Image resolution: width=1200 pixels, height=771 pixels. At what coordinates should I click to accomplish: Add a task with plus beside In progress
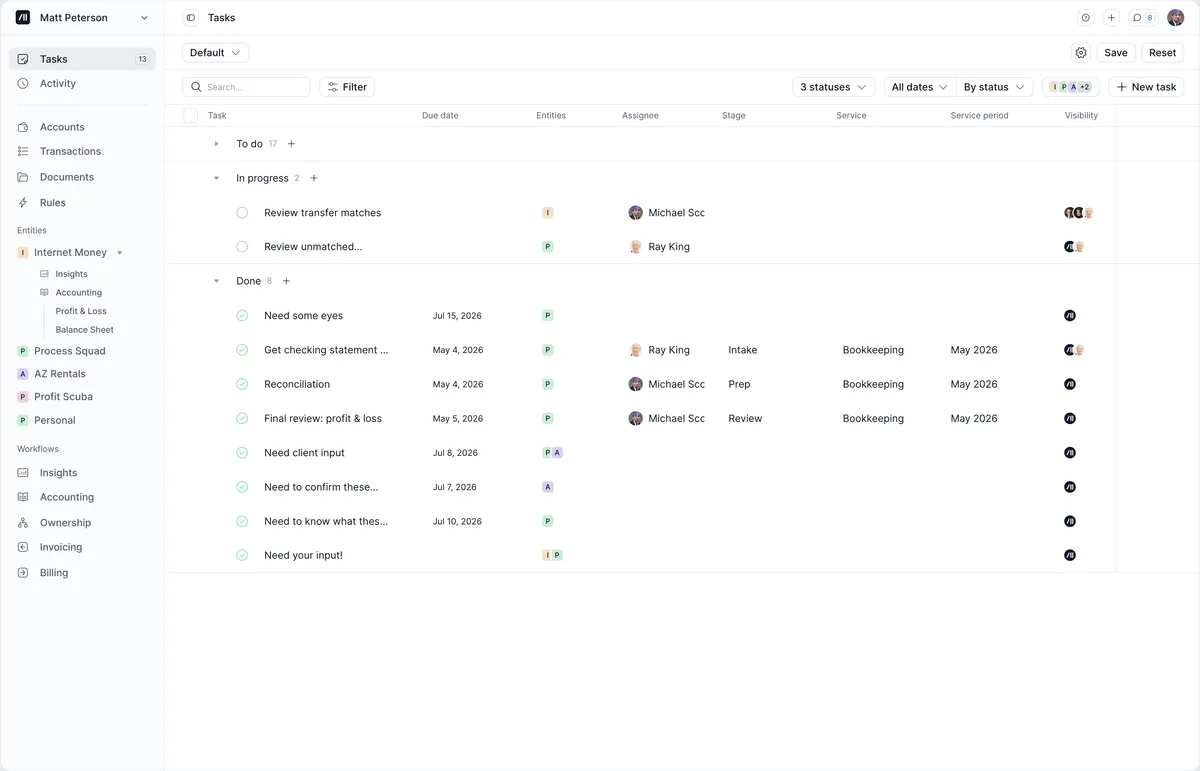pos(314,178)
